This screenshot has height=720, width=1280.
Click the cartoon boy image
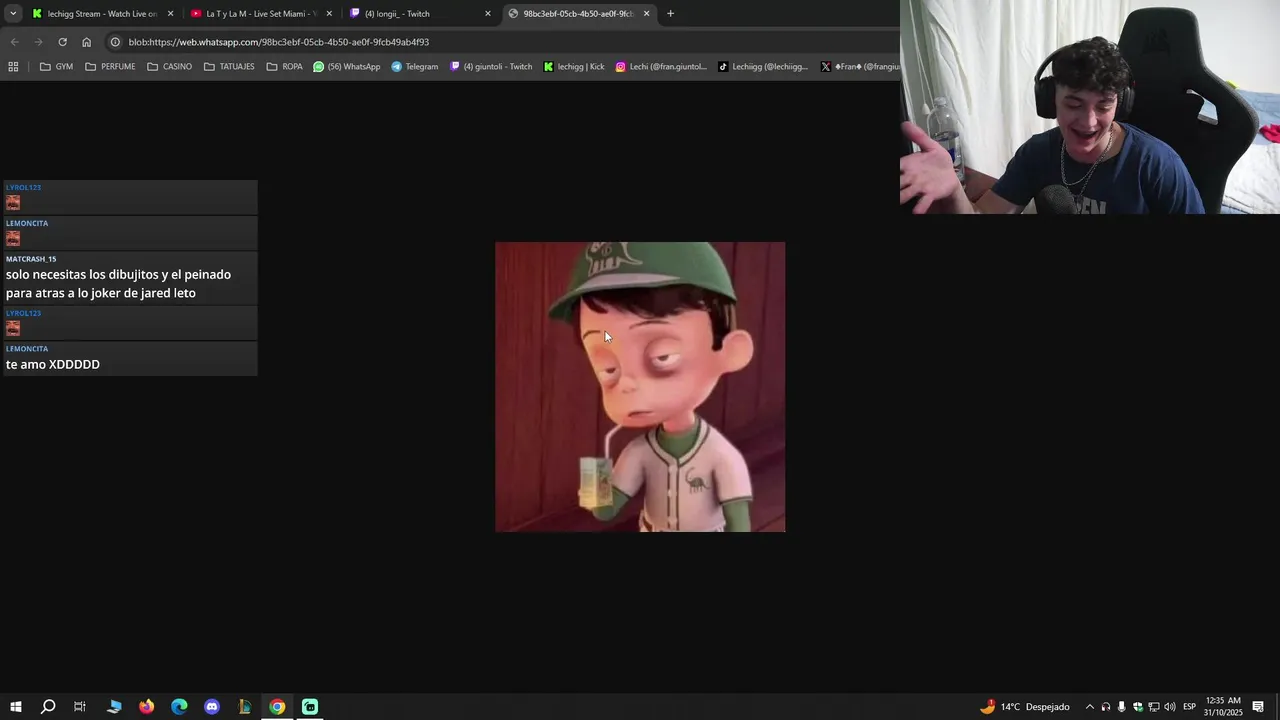(640, 387)
